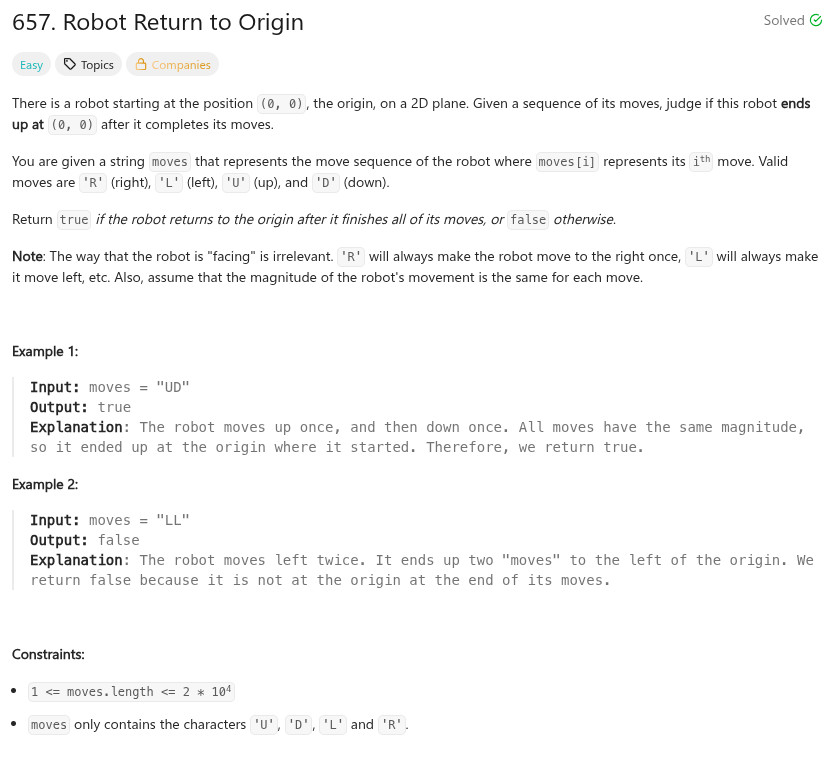Click the "Output: true" line in Example 1

(x=81, y=407)
